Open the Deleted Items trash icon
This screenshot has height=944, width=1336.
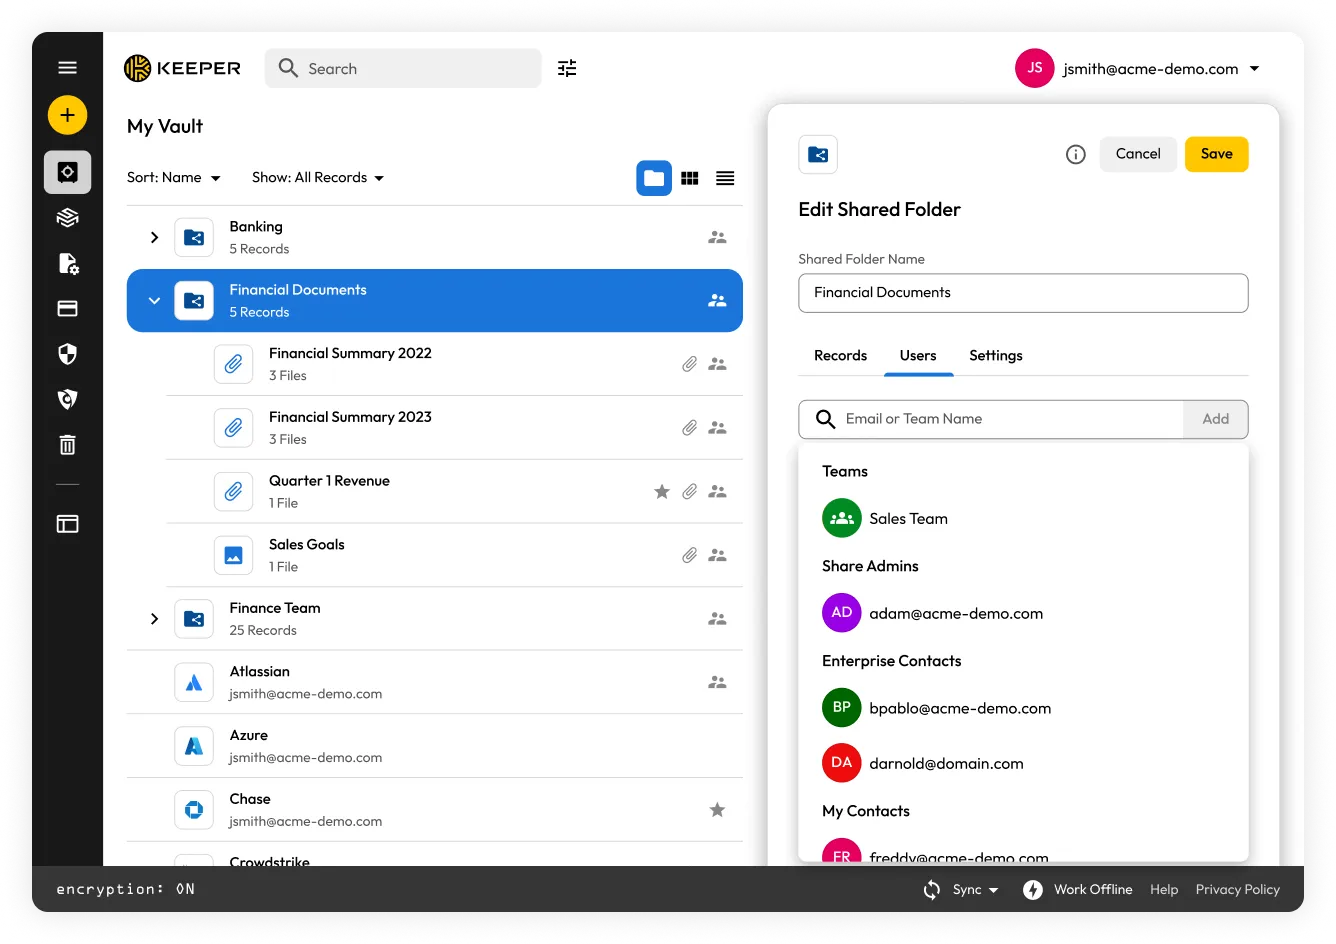67,445
